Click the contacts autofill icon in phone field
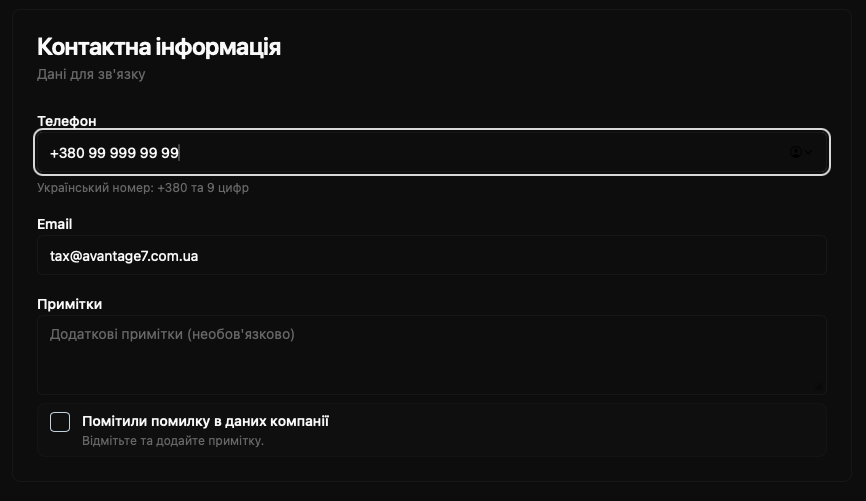 (796, 152)
